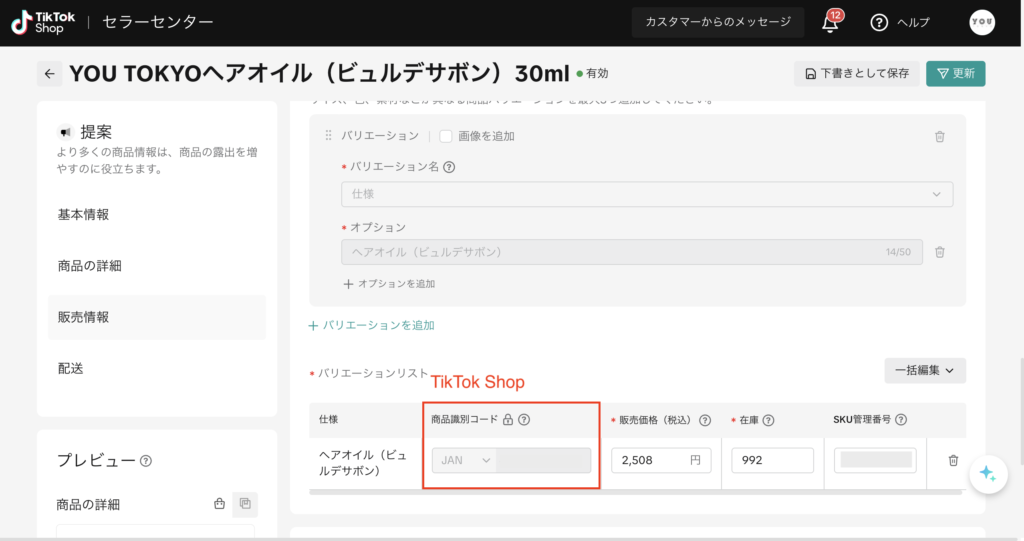Click help icon next to バリエーション名
Screen dimensions: 1024x541
click(x=449, y=167)
